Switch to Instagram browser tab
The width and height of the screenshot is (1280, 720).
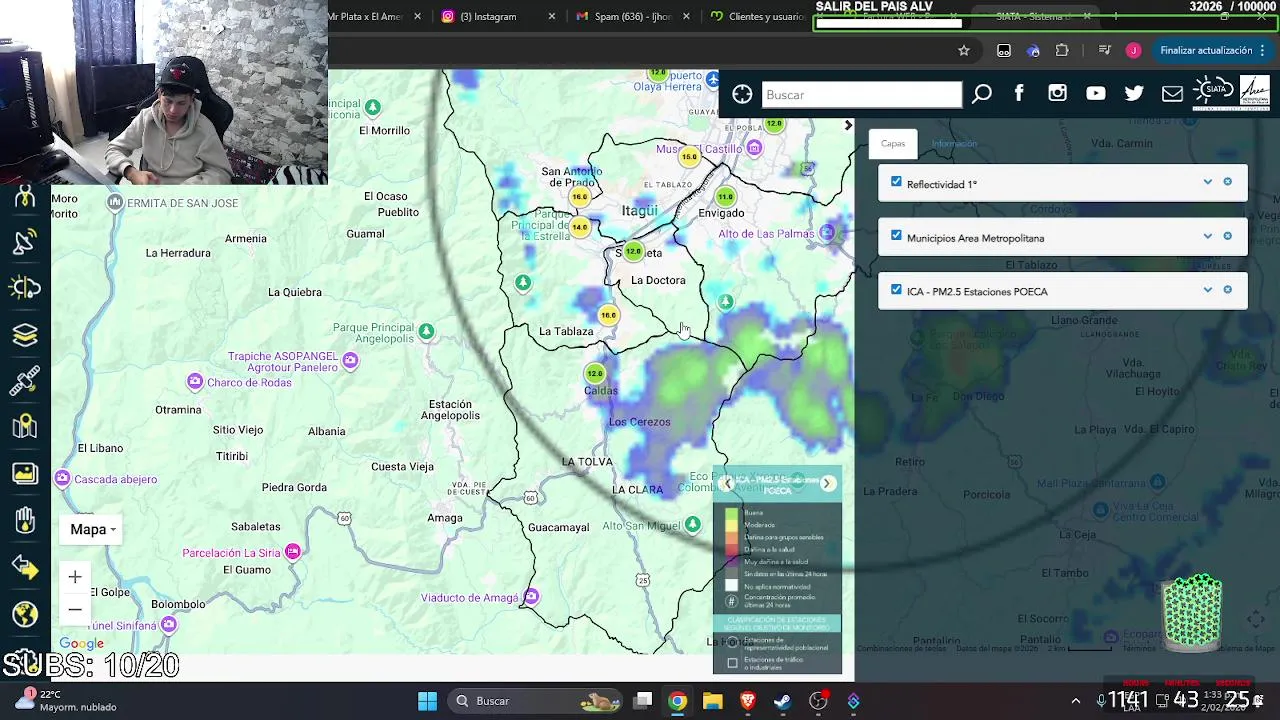pos(498,16)
